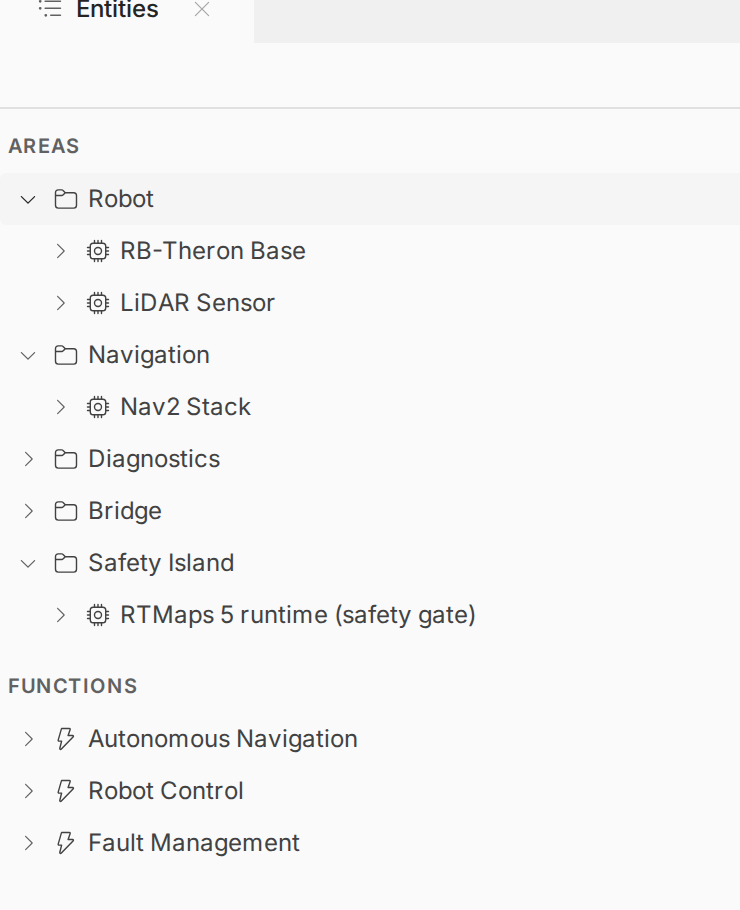Expand the LiDAR Sensor component
Screen dimensions: 740x910
[60, 303]
